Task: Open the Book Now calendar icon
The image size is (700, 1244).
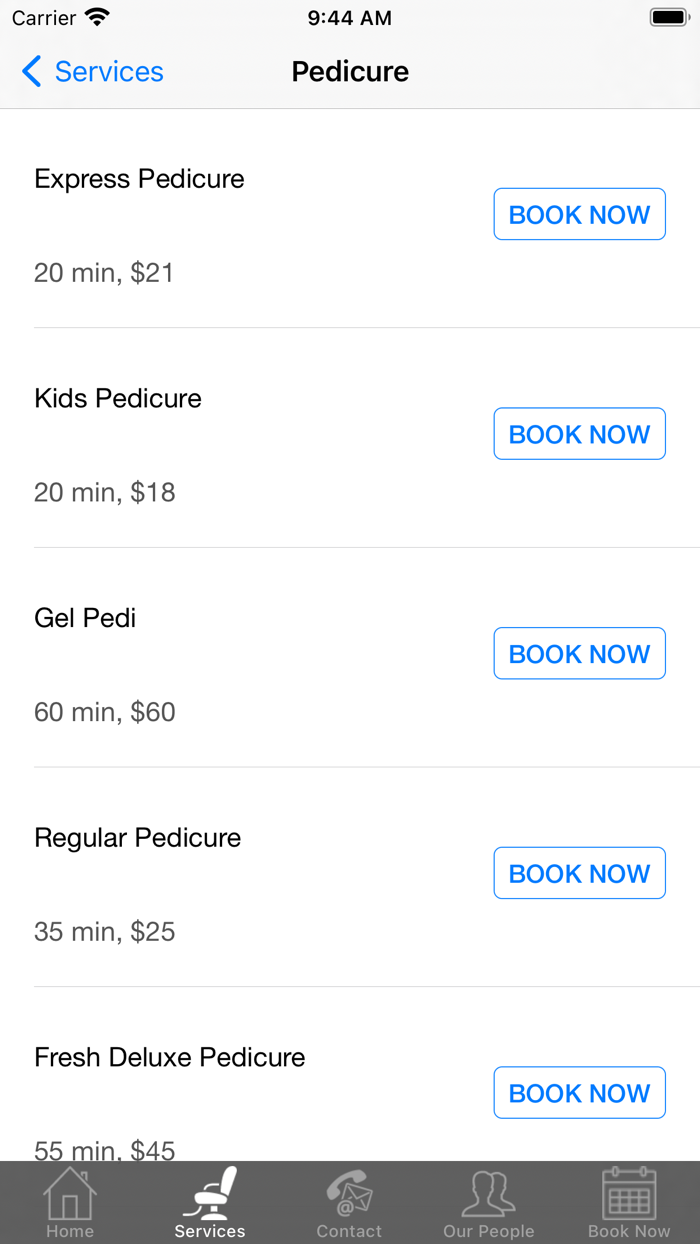Action: (629, 1193)
